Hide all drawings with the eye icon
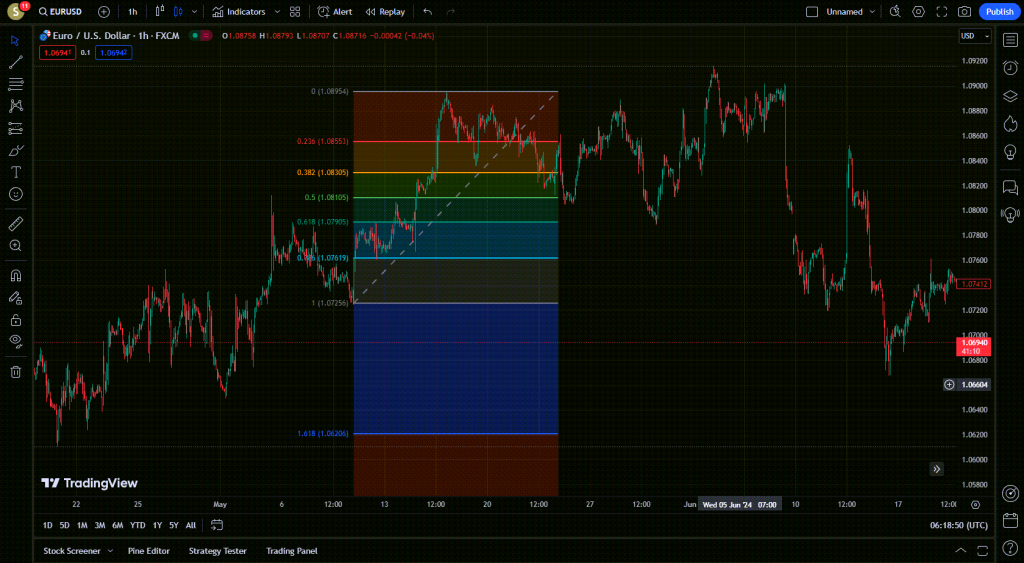This screenshot has height=563, width=1024. click(15, 341)
